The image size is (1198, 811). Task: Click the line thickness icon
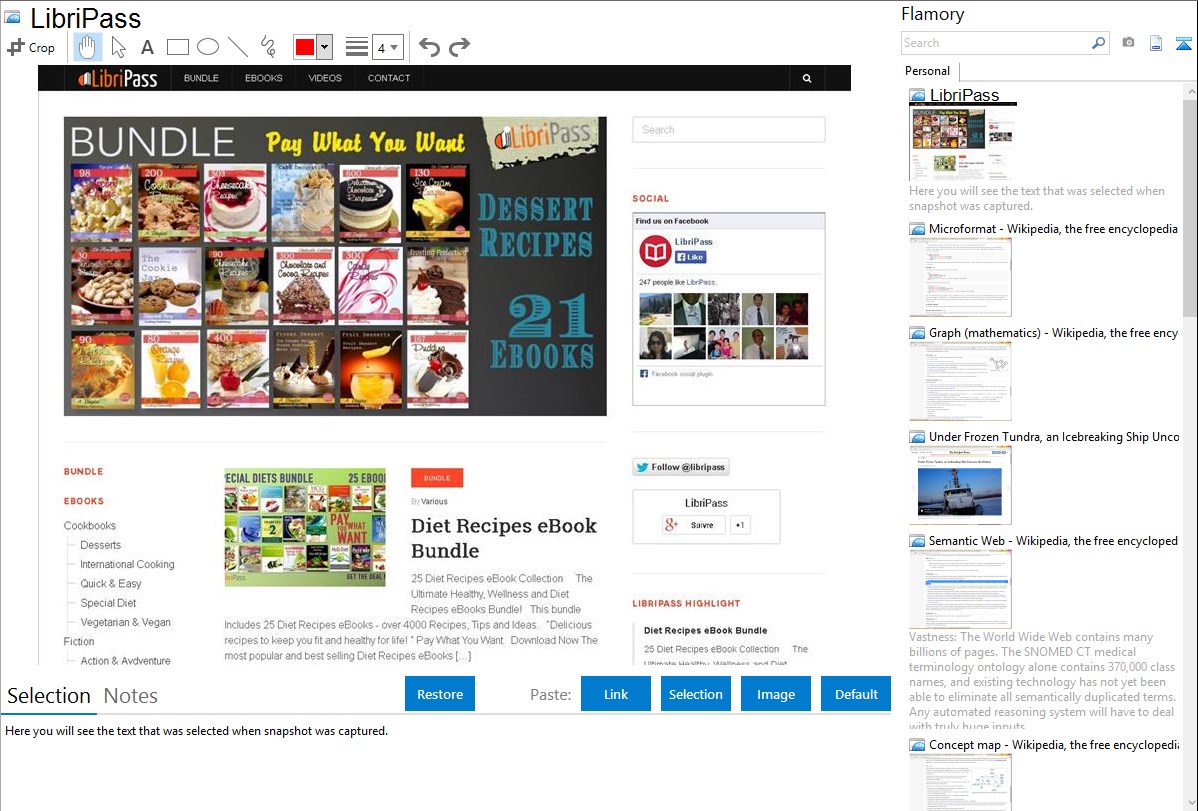(x=357, y=47)
